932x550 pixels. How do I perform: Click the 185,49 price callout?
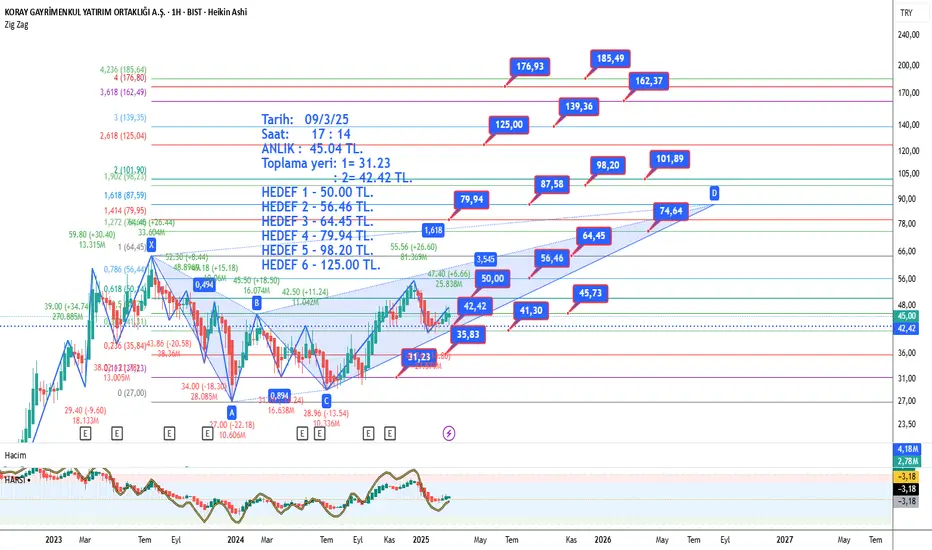[x=610, y=58]
